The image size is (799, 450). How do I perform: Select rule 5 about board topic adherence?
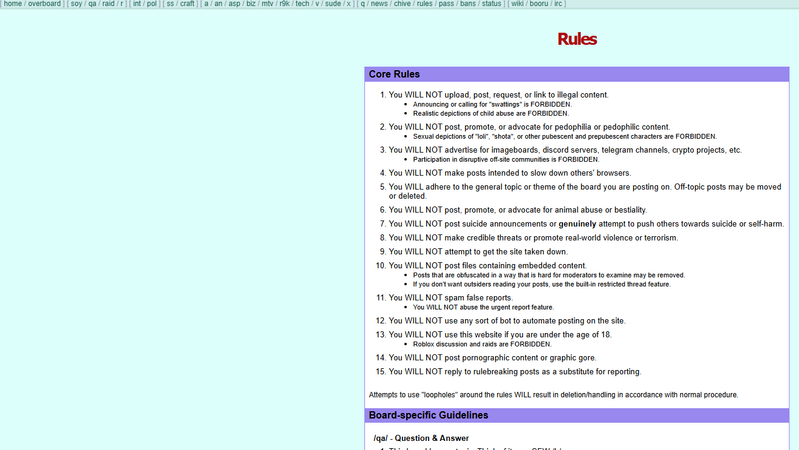click(x=585, y=192)
